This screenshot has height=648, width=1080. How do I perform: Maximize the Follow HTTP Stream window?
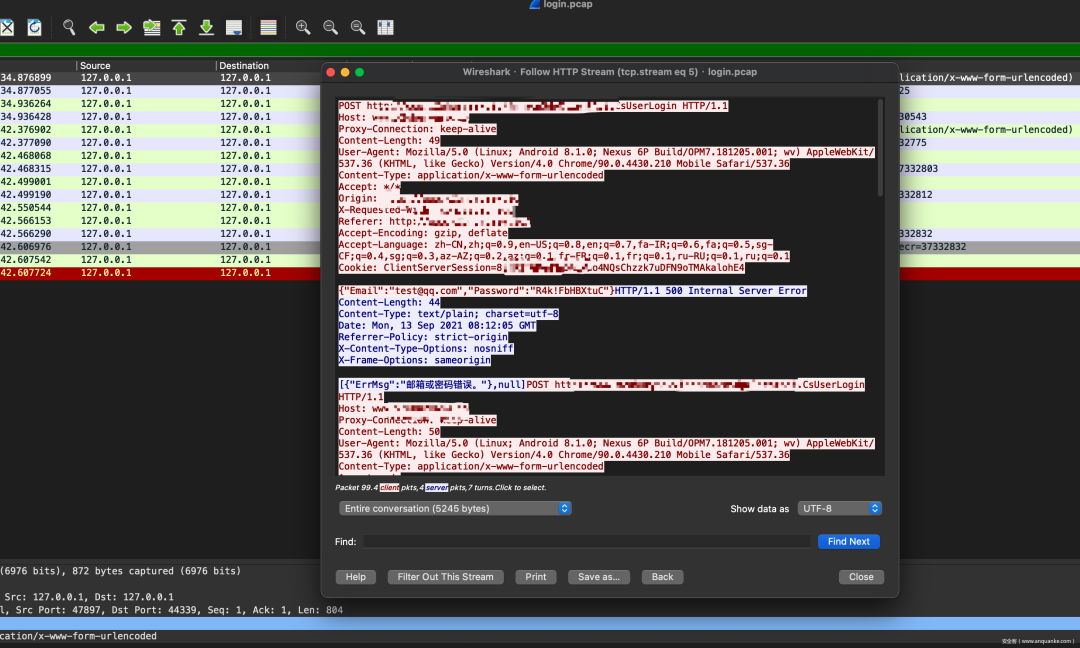(x=360, y=72)
